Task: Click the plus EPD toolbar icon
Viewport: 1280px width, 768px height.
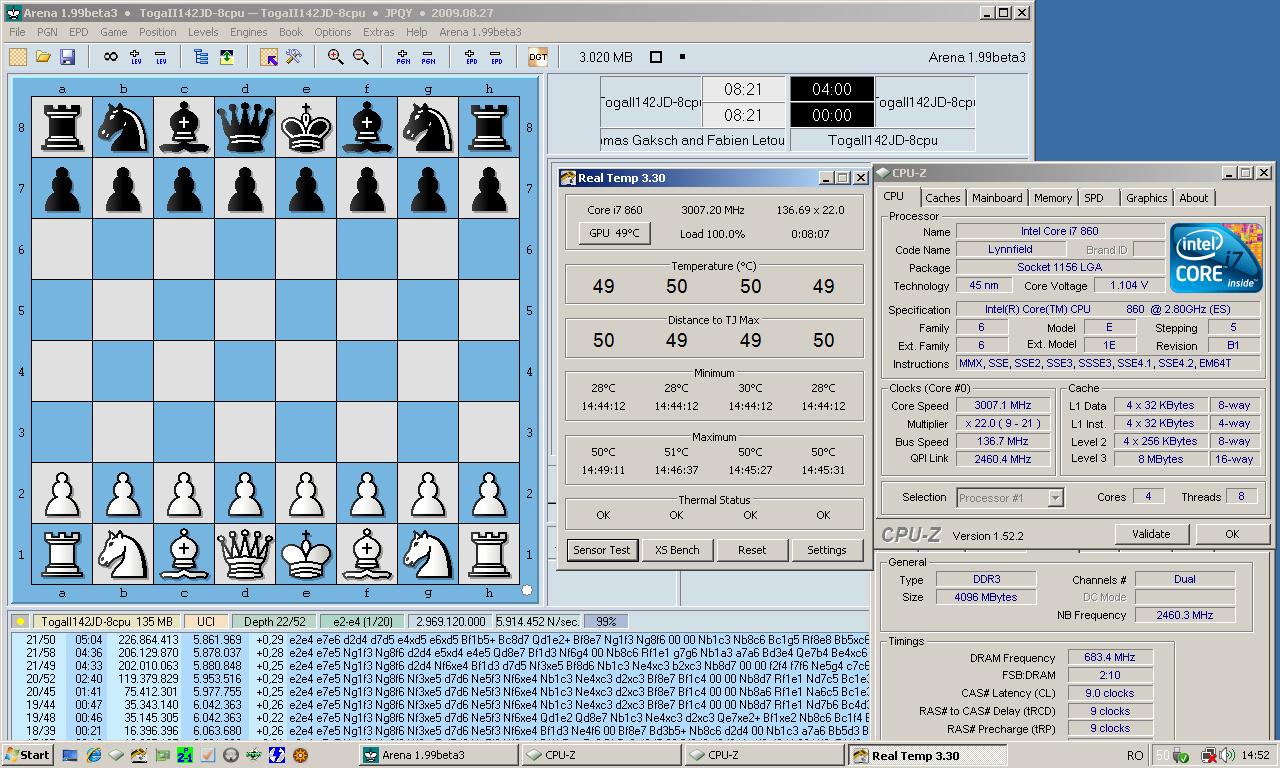Action: click(x=471, y=57)
